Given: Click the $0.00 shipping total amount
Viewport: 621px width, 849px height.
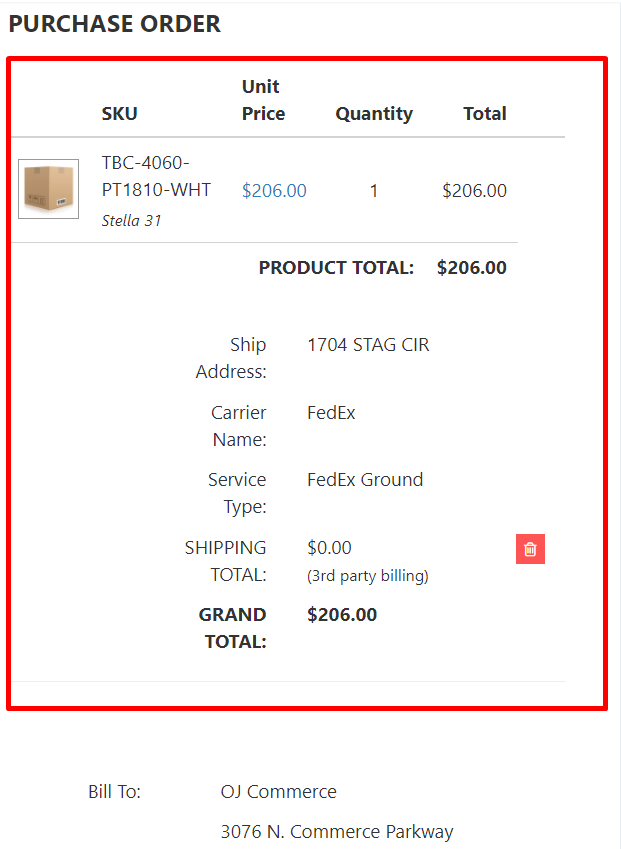Looking at the screenshot, I should click(x=329, y=548).
